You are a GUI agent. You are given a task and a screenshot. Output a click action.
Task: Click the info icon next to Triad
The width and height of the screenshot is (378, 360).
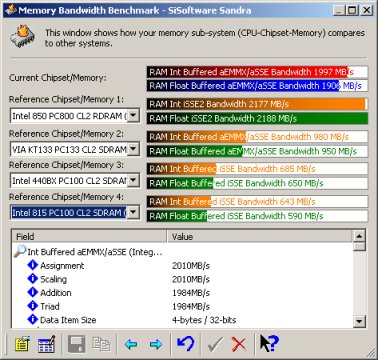point(32,306)
